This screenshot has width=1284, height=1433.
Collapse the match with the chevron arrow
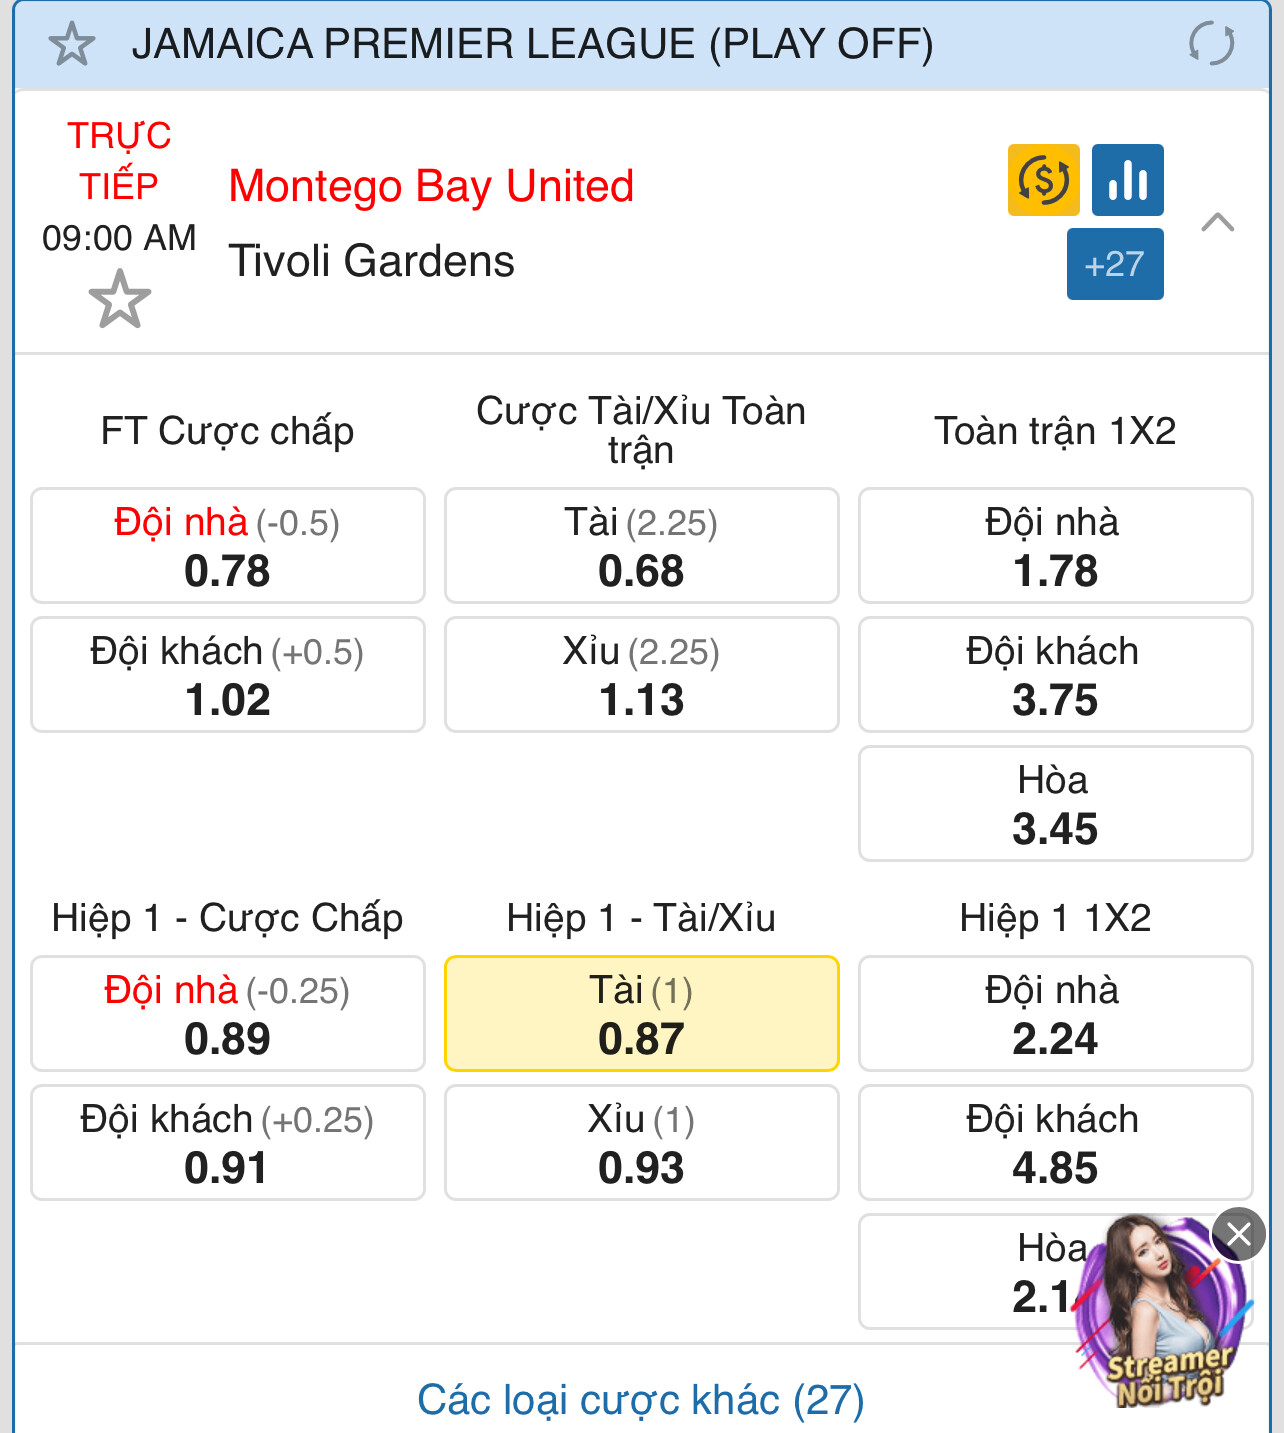(x=1217, y=222)
